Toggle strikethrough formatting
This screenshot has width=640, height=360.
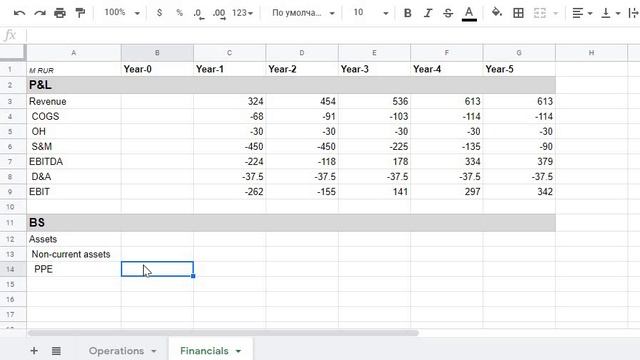[448, 13]
